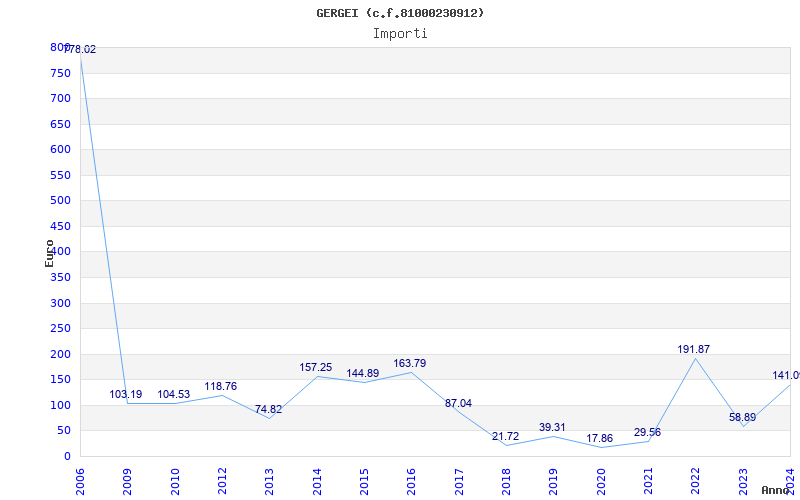Click the x-axis year 2014
This screenshot has width=800, height=500.
(x=317, y=481)
